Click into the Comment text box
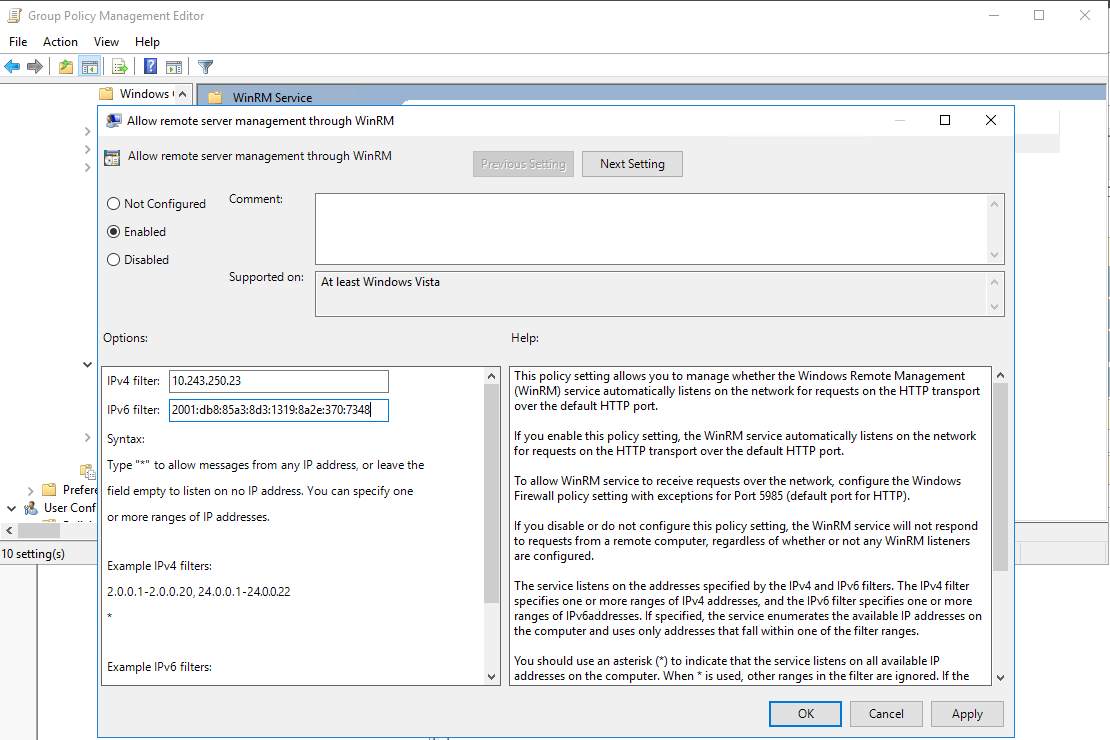Viewport: 1110px width, 740px height. [651, 229]
